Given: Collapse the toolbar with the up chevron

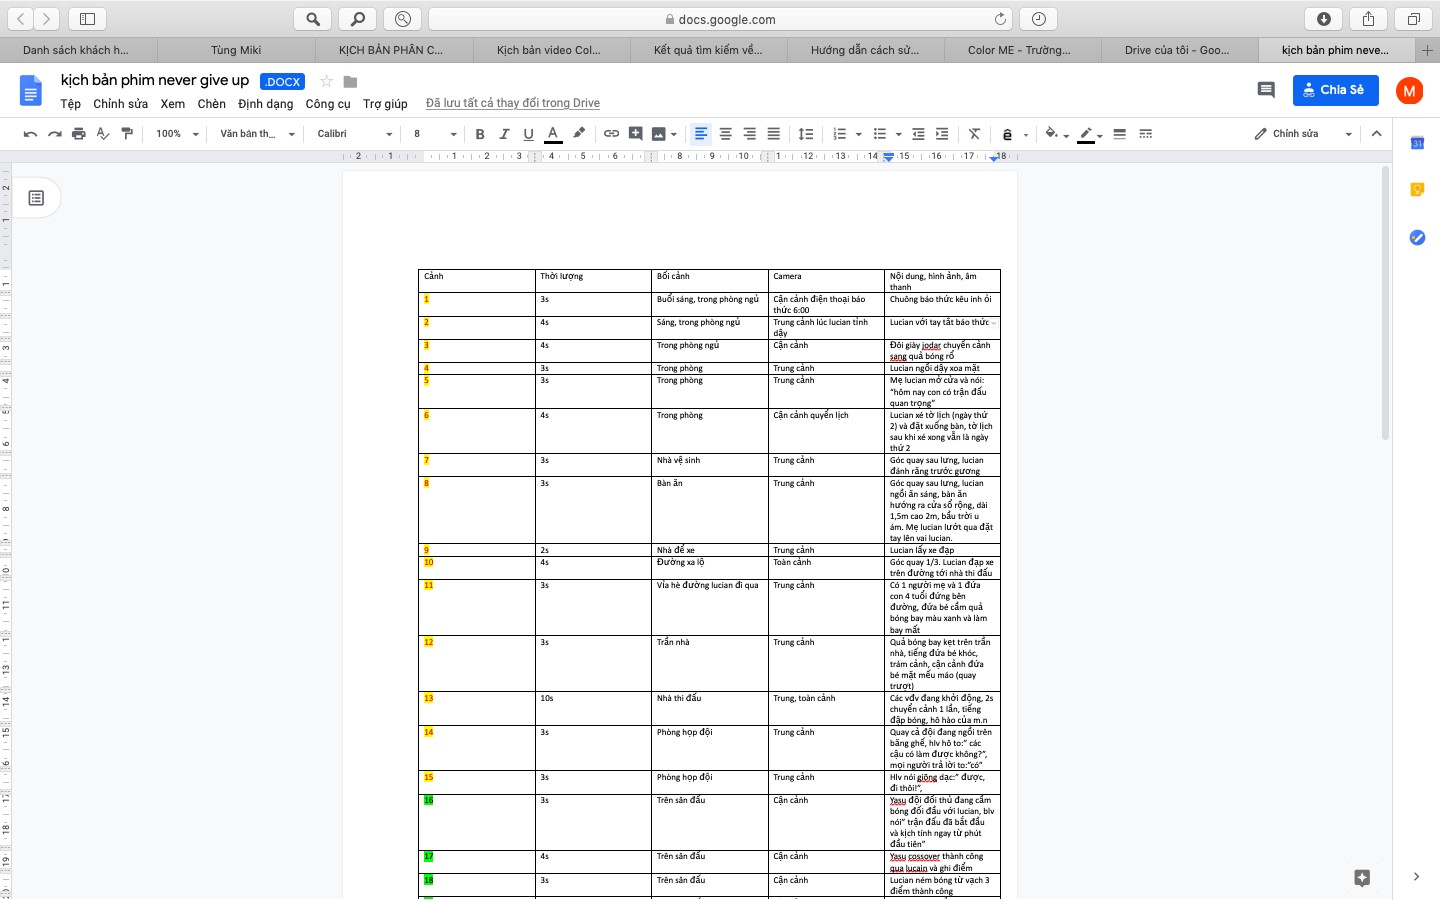Looking at the screenshot, I should pyautogui.click(x=1376, y=134).
